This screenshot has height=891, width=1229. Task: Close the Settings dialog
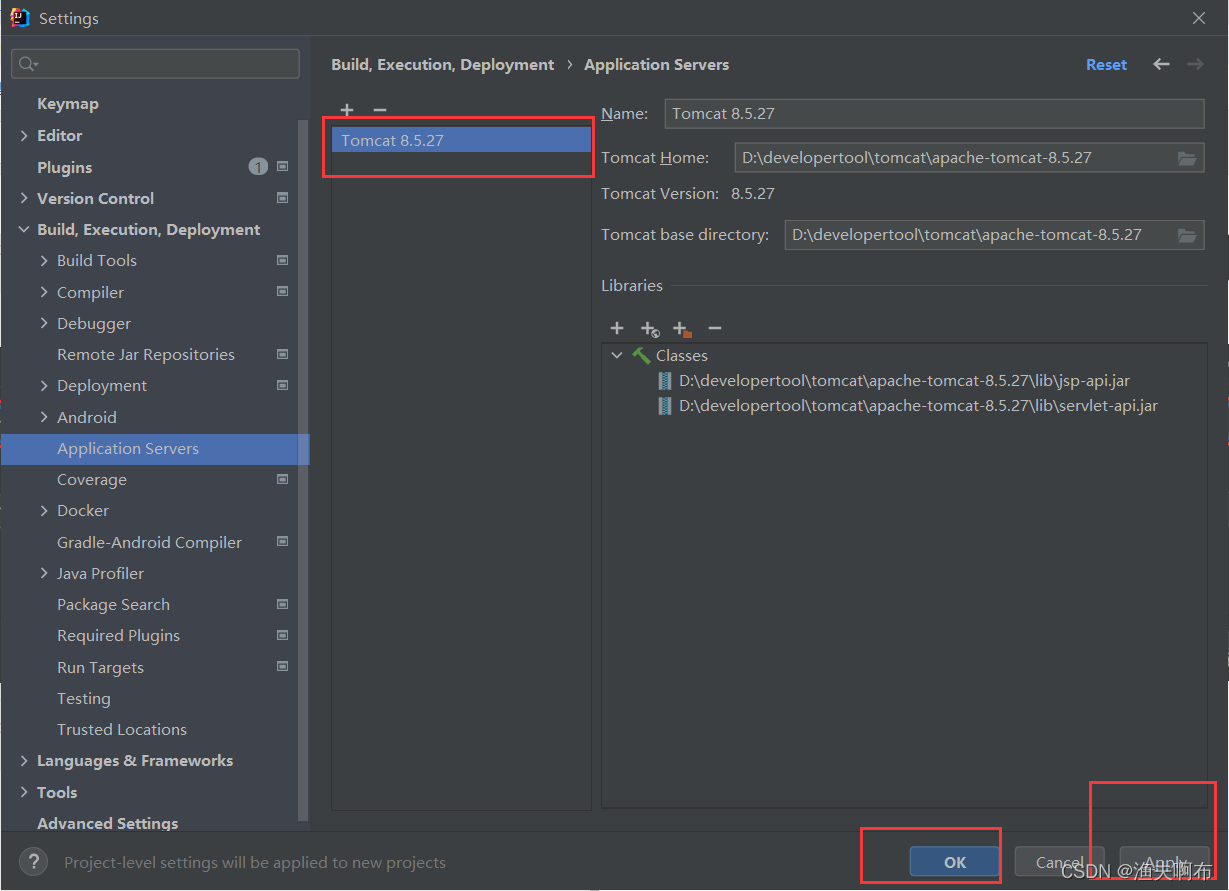(1199, 18)
